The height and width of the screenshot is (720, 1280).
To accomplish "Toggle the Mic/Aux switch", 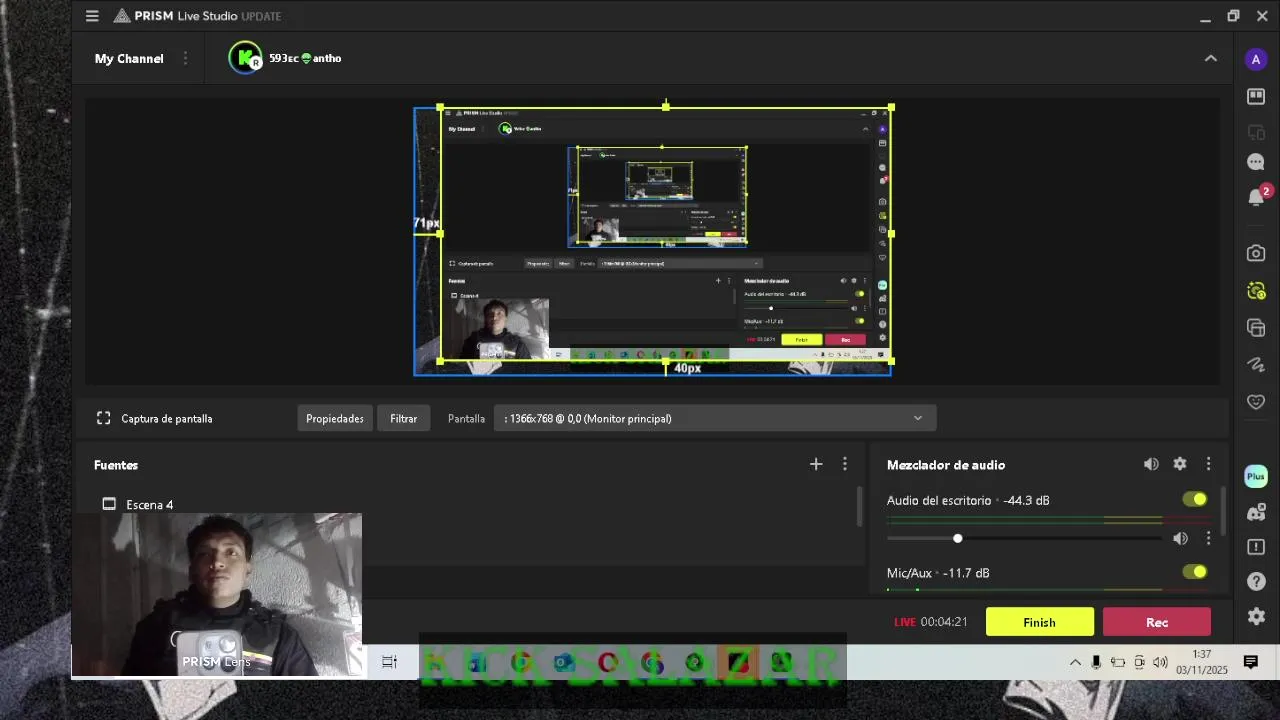I will tap(1194, 572).
